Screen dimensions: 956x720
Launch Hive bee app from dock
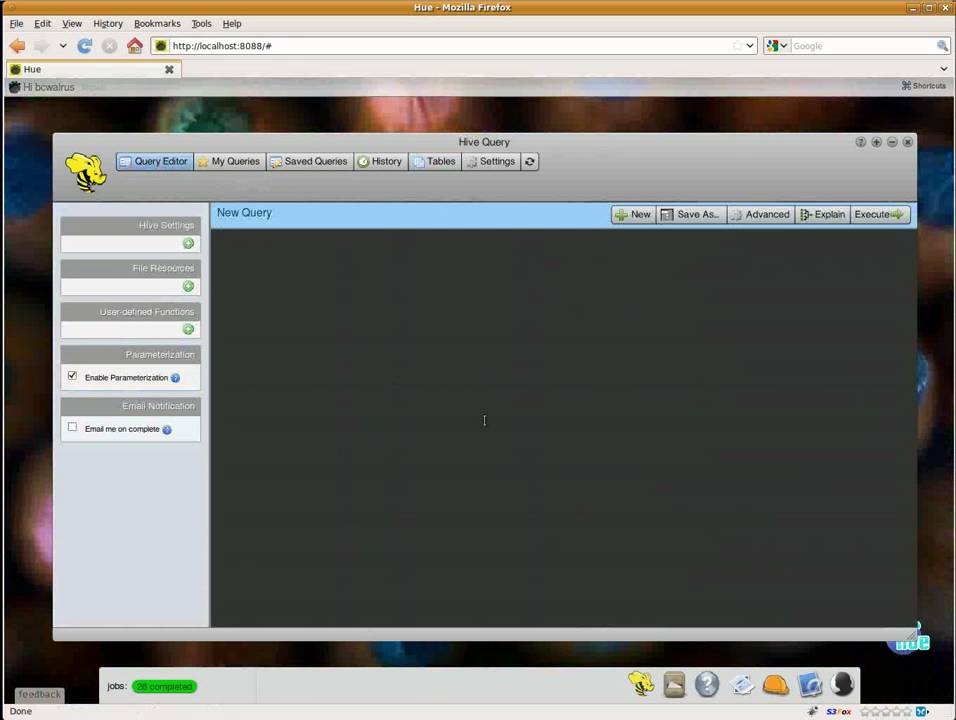tap(641, 684)
